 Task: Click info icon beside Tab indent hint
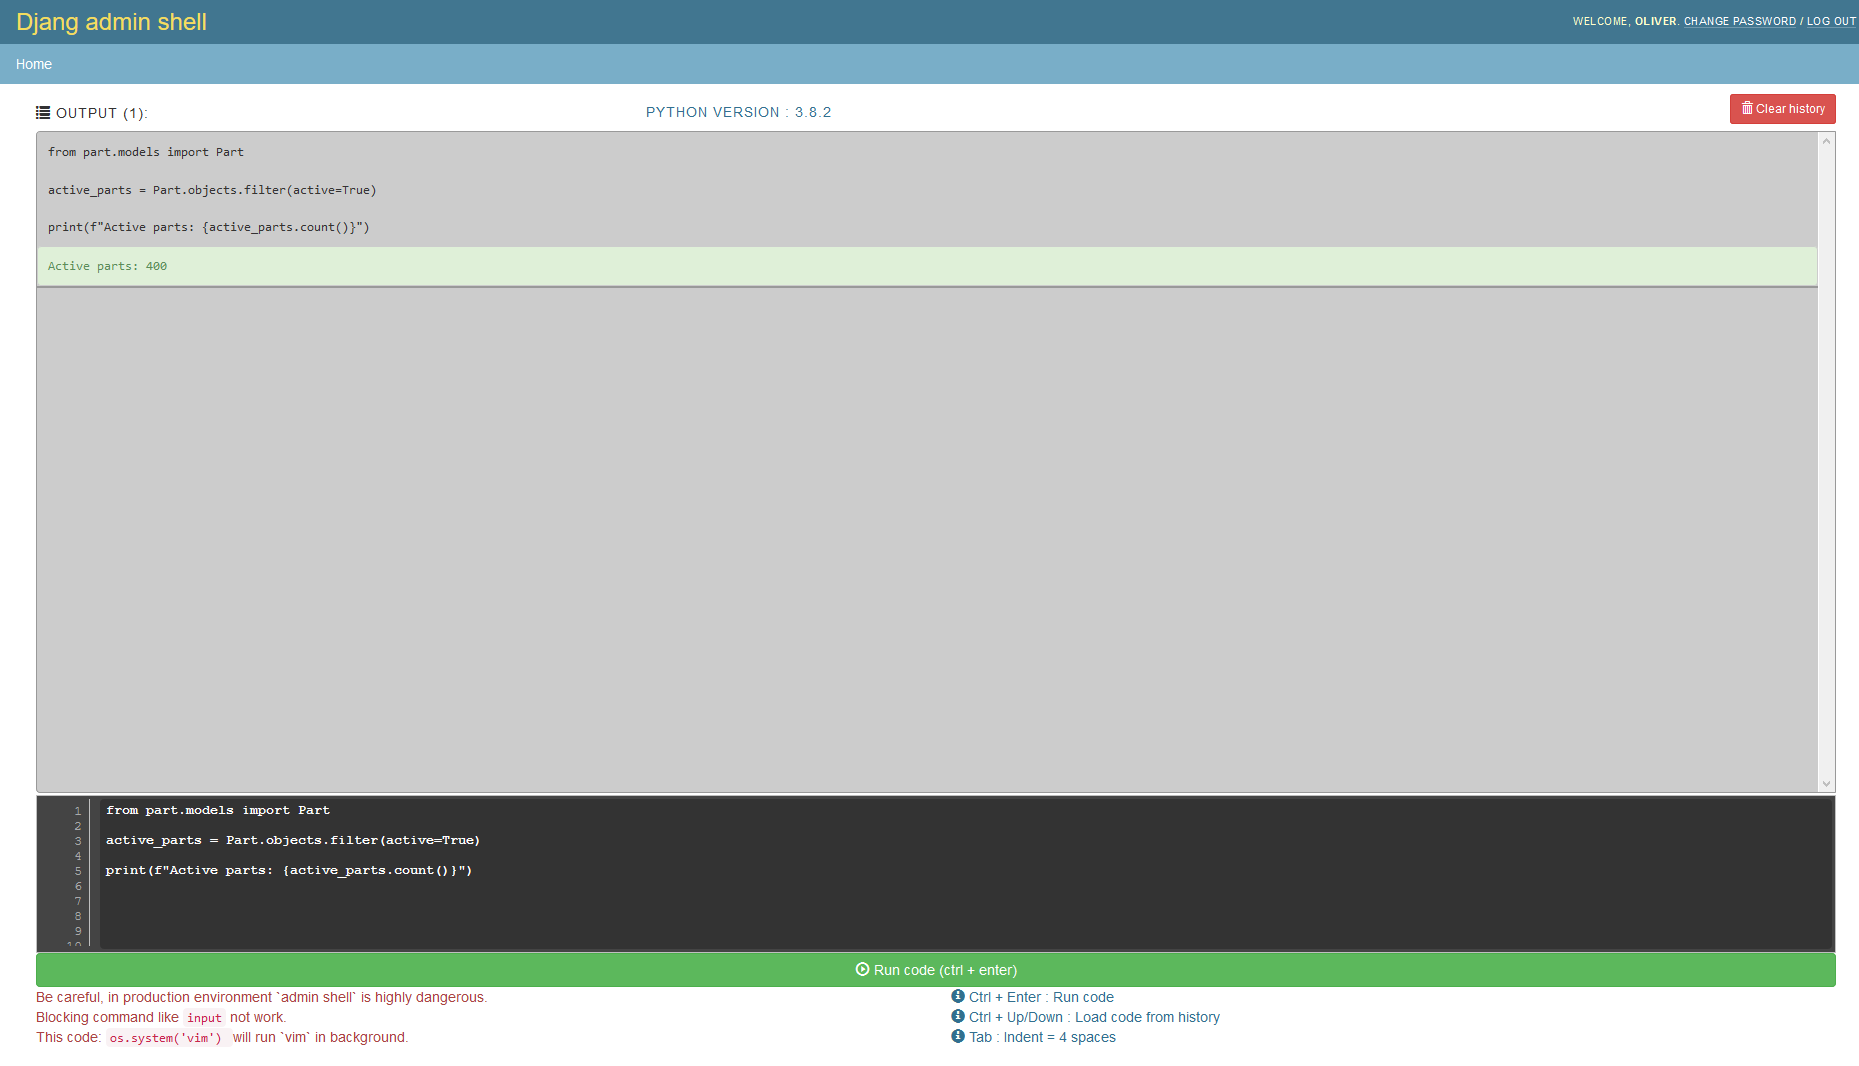(958, 1036)
